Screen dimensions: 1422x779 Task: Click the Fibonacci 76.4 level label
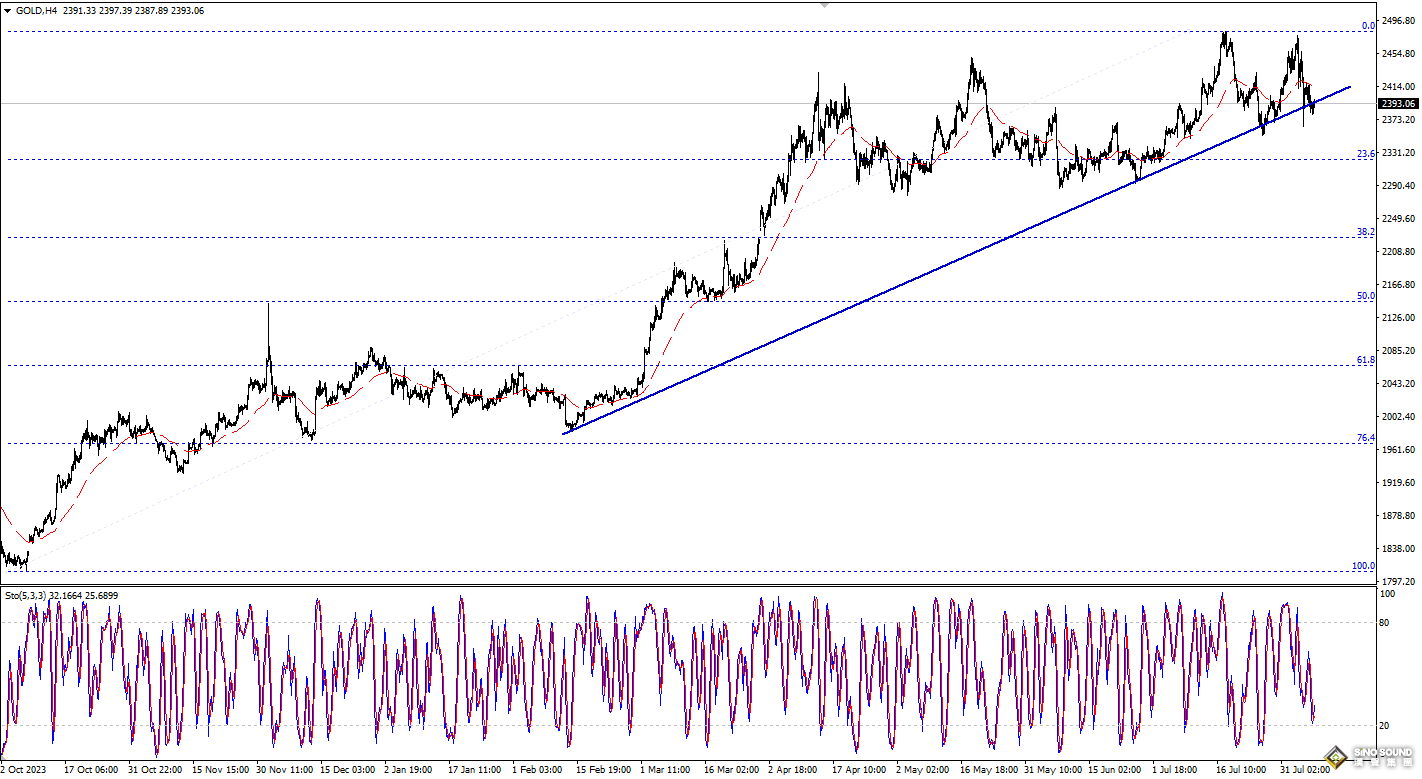coord(1365,438)
